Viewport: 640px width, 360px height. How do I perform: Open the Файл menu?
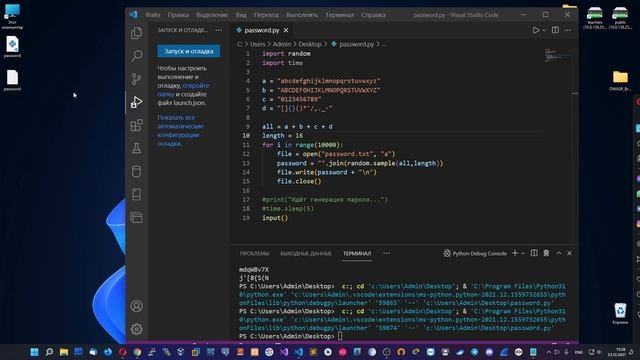pos(153,15)
